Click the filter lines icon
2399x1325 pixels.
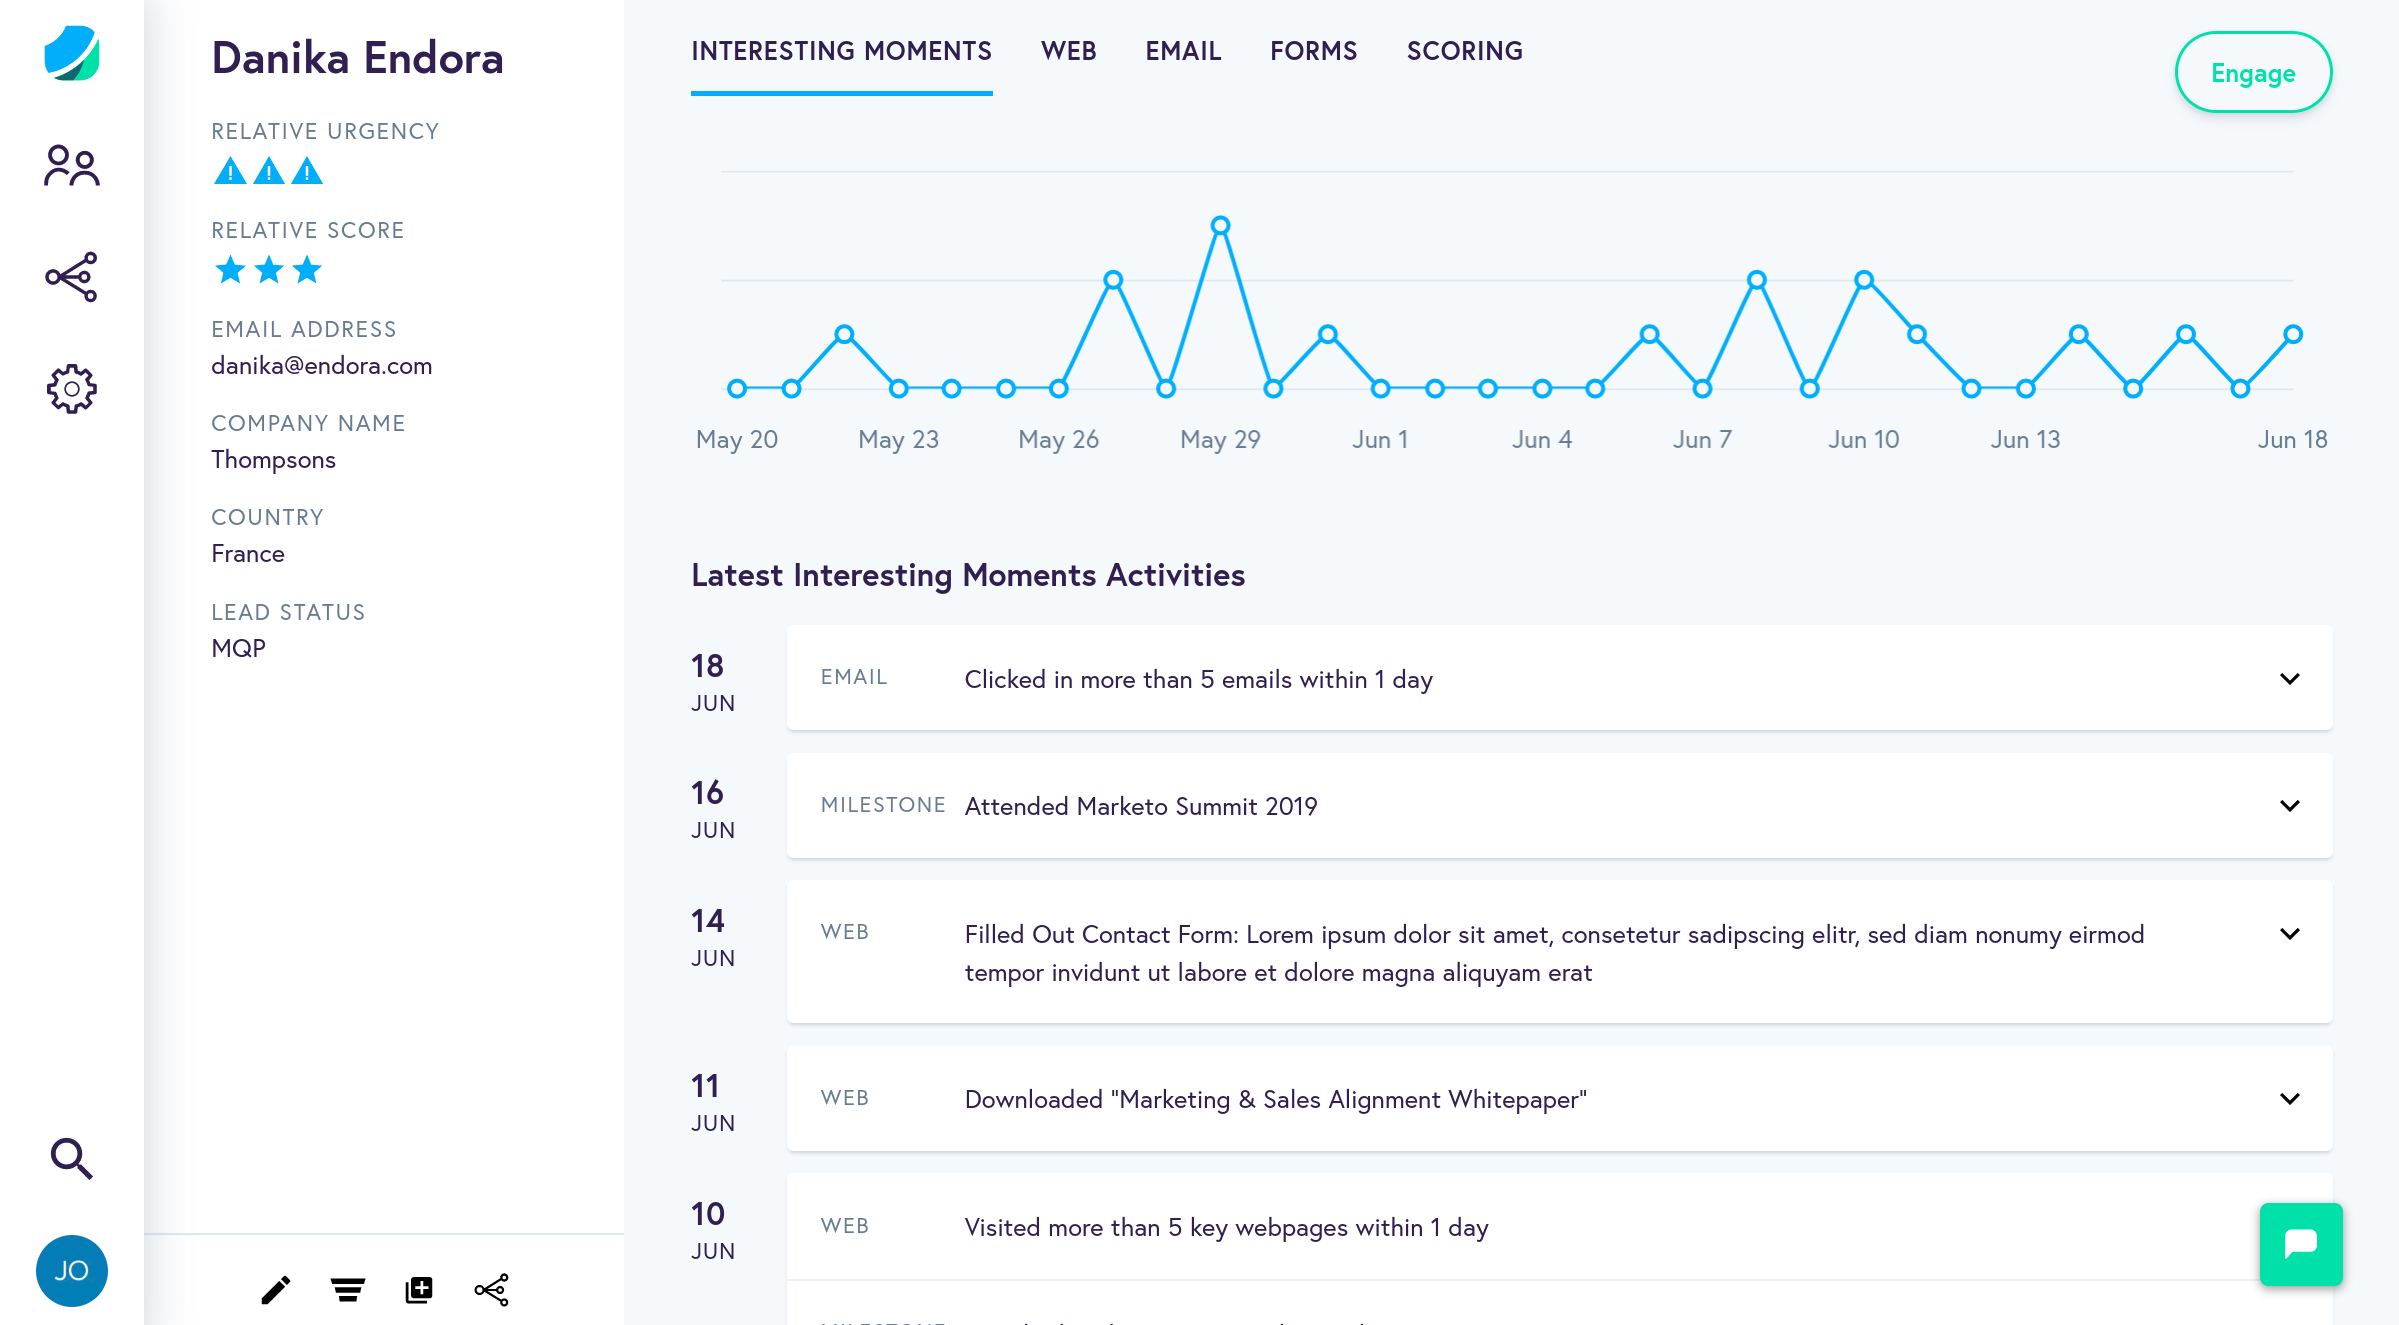coord(348,1290)
